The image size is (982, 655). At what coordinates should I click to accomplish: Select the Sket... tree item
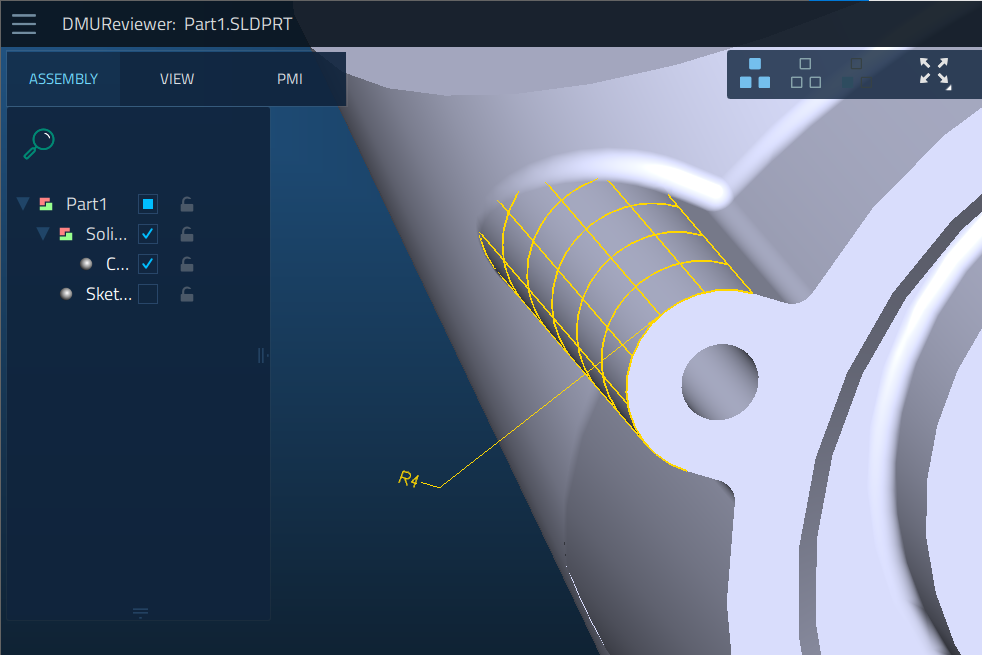click(x=108, y=294)
